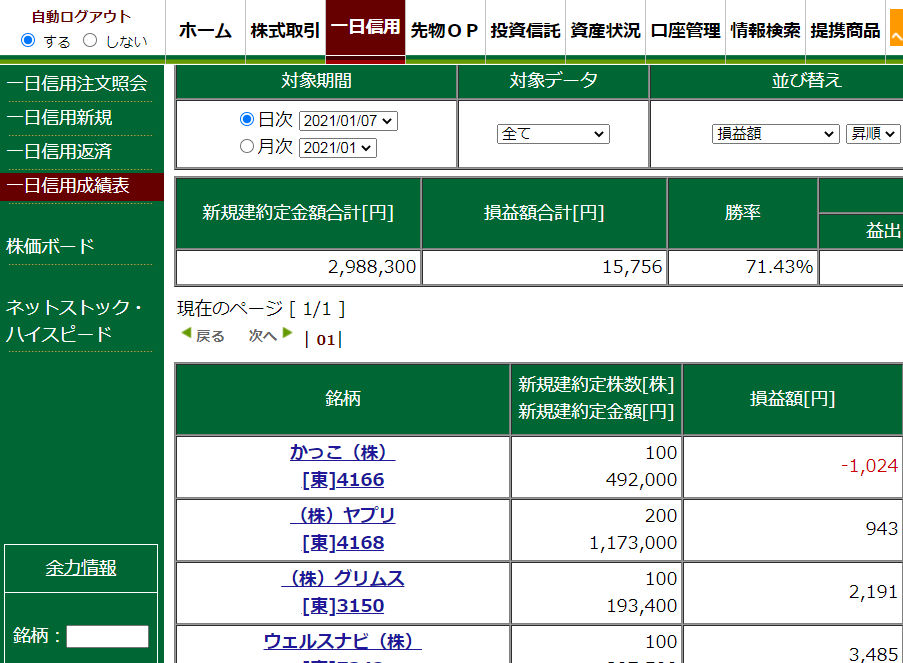Click the 戻る pagination link

click(210, 336)
